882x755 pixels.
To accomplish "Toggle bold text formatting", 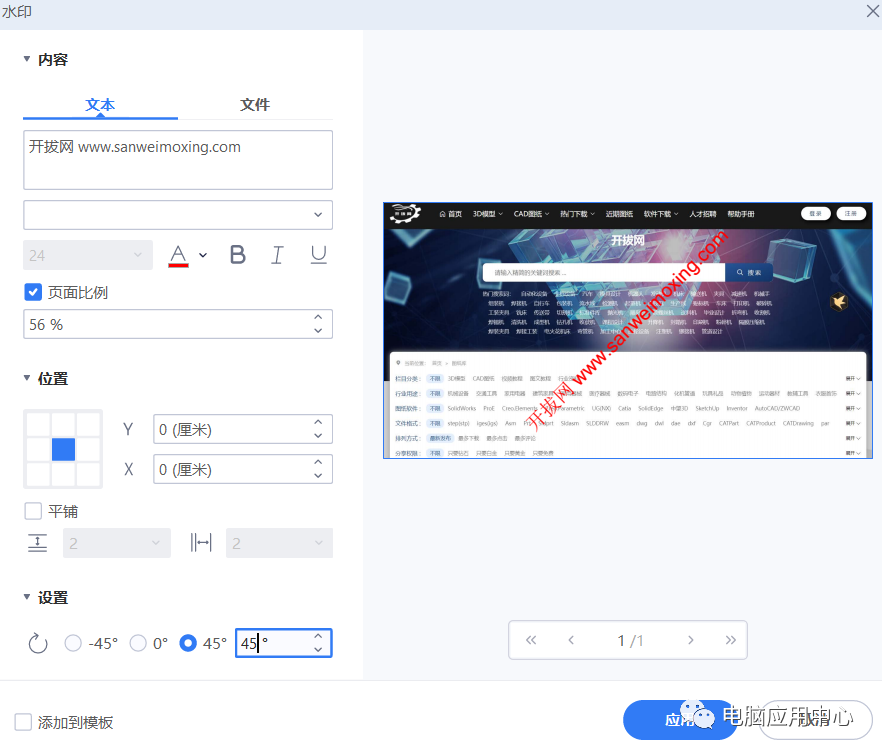I will coord(237,255).
